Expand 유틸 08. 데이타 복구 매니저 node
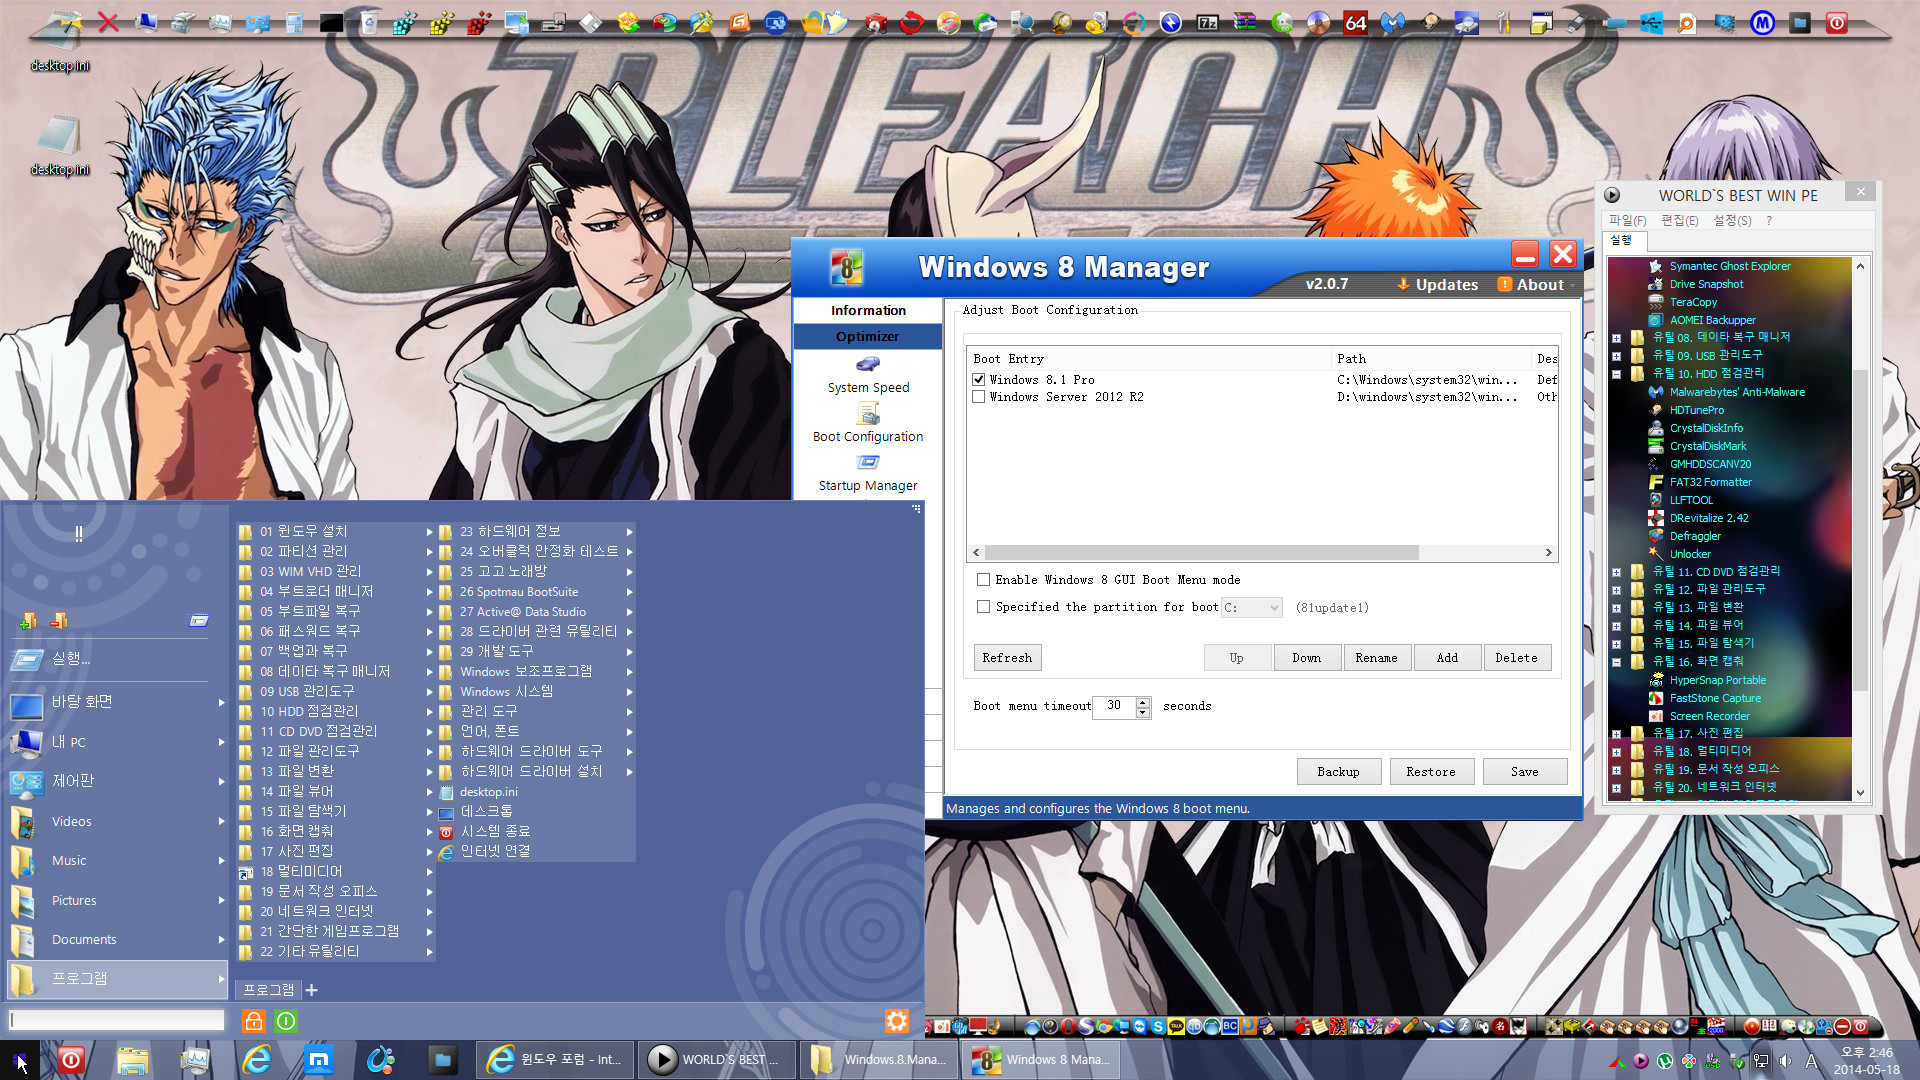 coord(1616,338)
